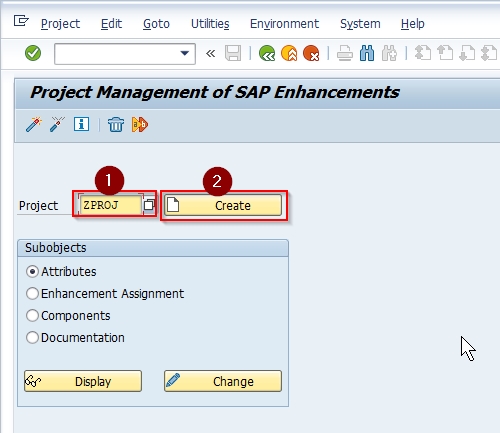Choose the Components radio option

click(32, 316)
